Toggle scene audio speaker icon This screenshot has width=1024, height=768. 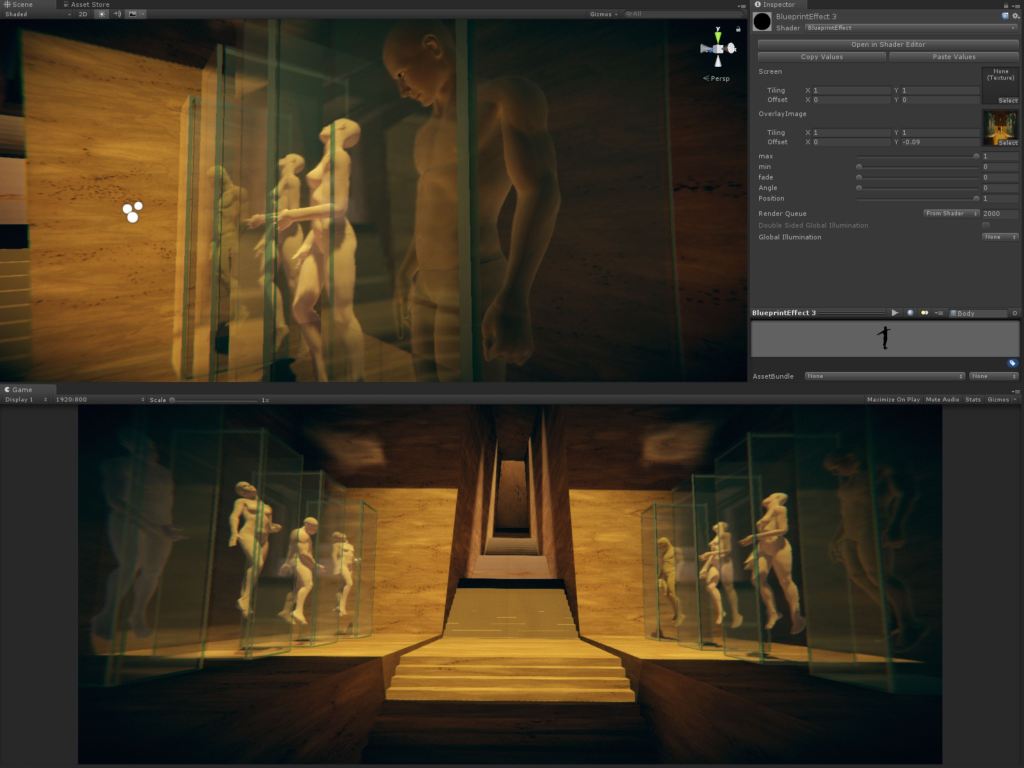click(x=117, y=14)
